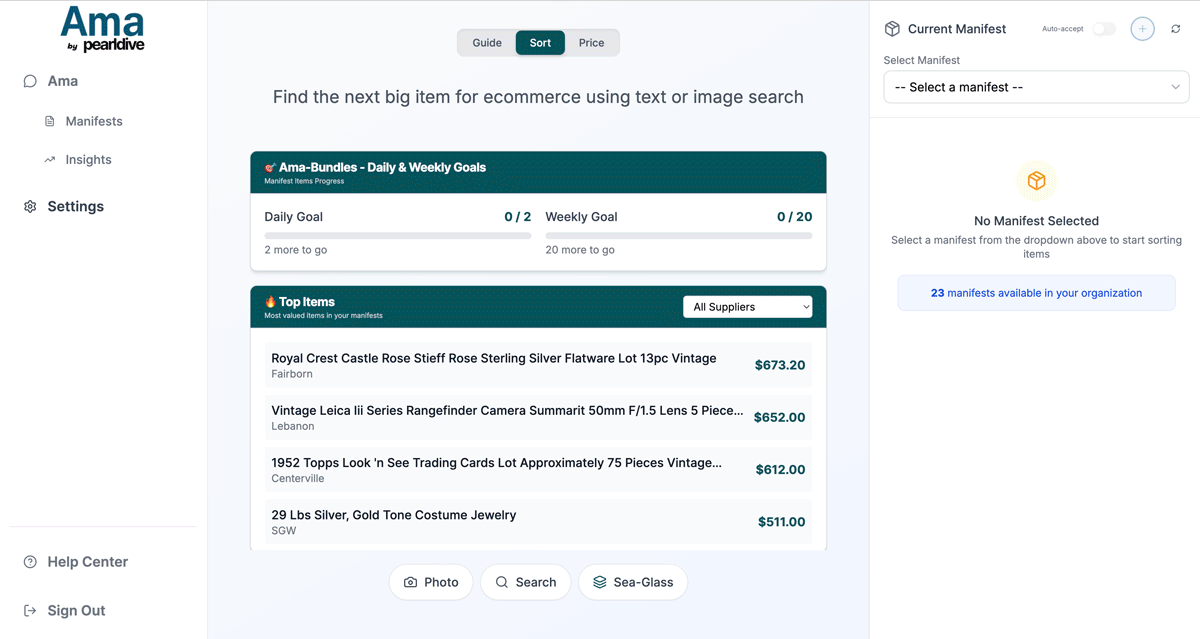Select Royal Crest Castle Rose Stieff flatware item

(x=538, y=365)
